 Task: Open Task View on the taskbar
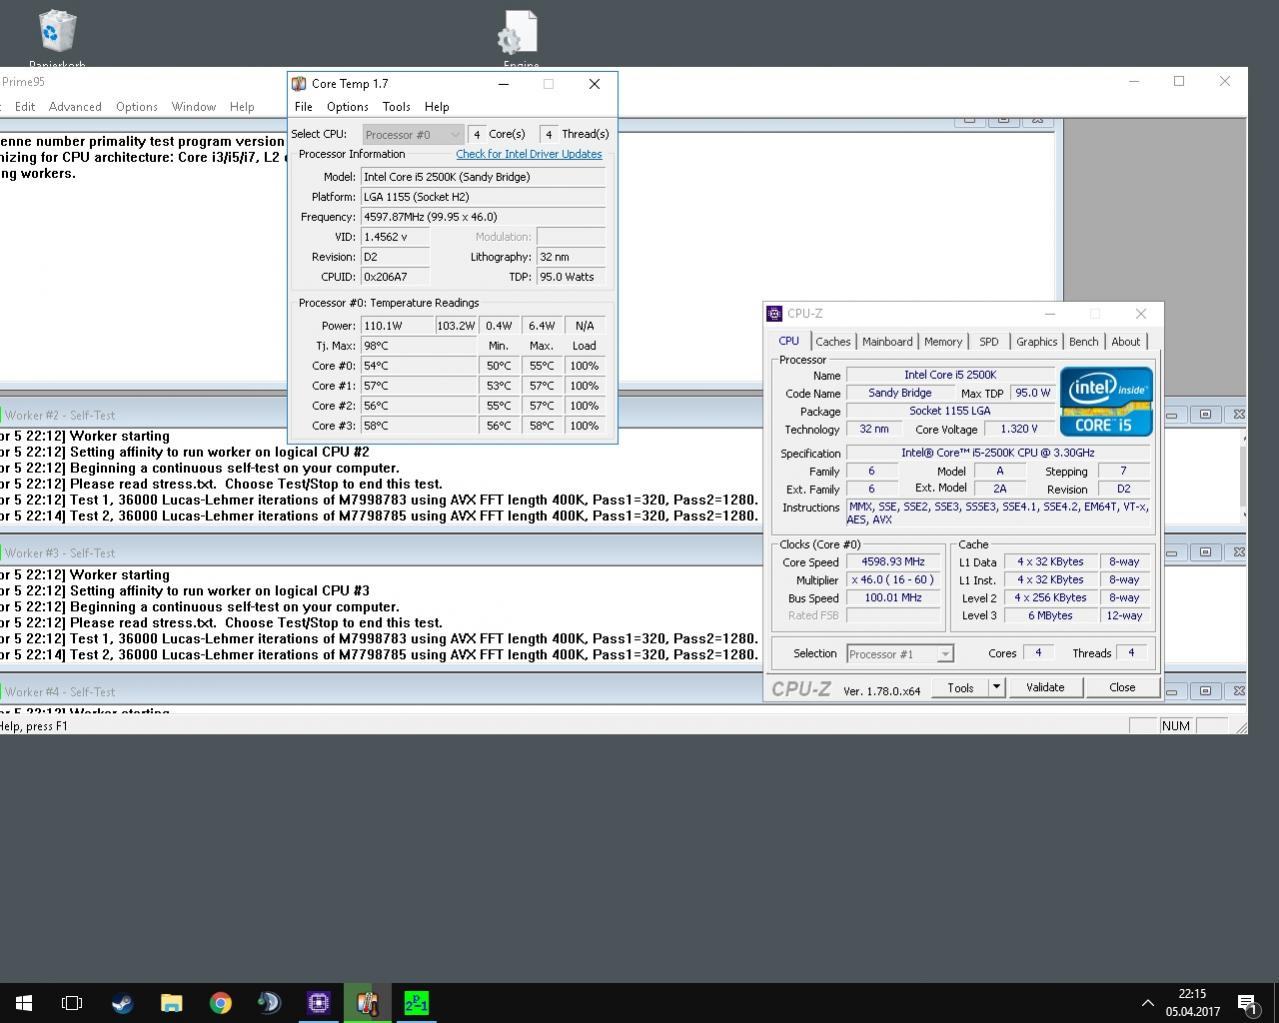(72, 1002)
